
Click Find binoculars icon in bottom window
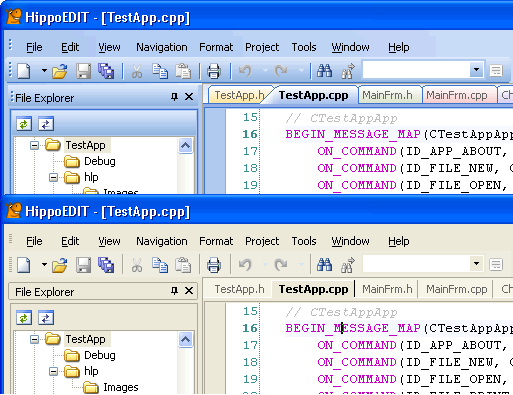(x=324, y=265)
